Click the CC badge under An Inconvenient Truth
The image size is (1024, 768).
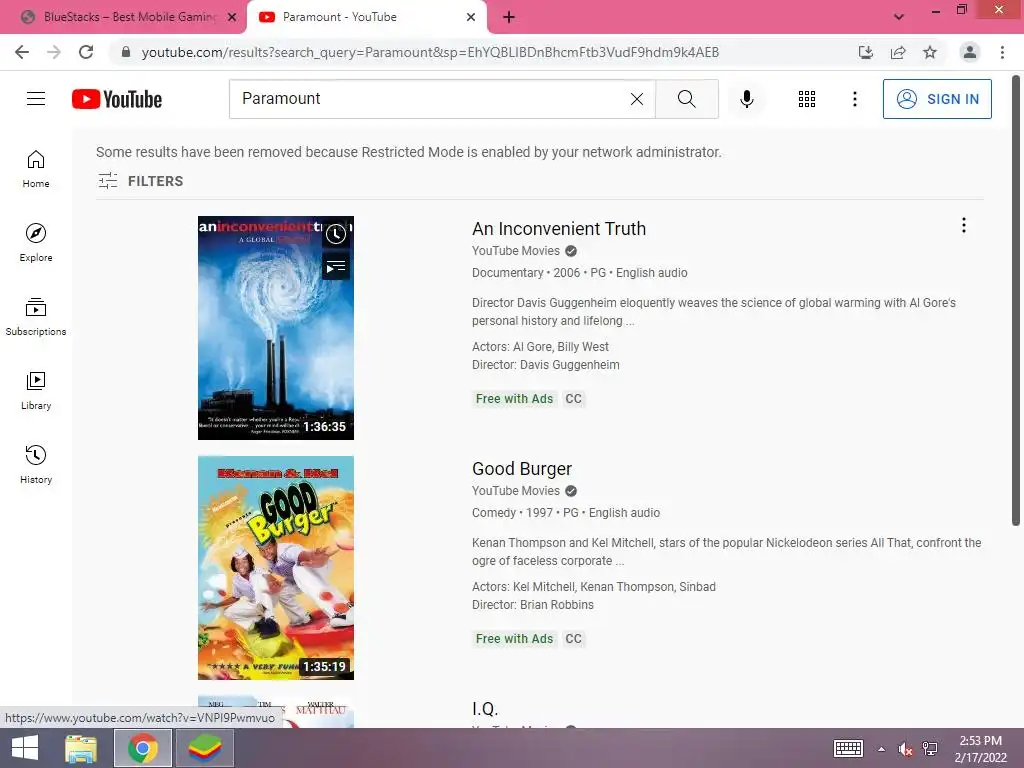click(x=573, y=399)
